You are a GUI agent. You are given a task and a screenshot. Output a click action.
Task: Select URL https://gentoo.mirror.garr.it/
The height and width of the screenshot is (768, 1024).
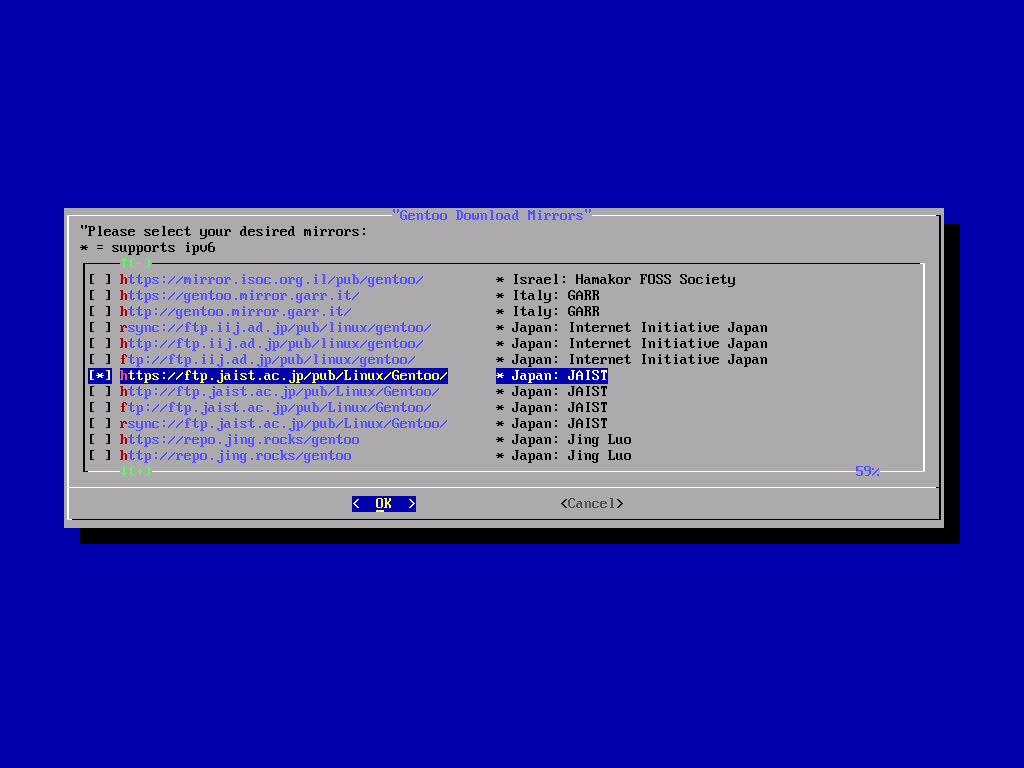point(240,296)
